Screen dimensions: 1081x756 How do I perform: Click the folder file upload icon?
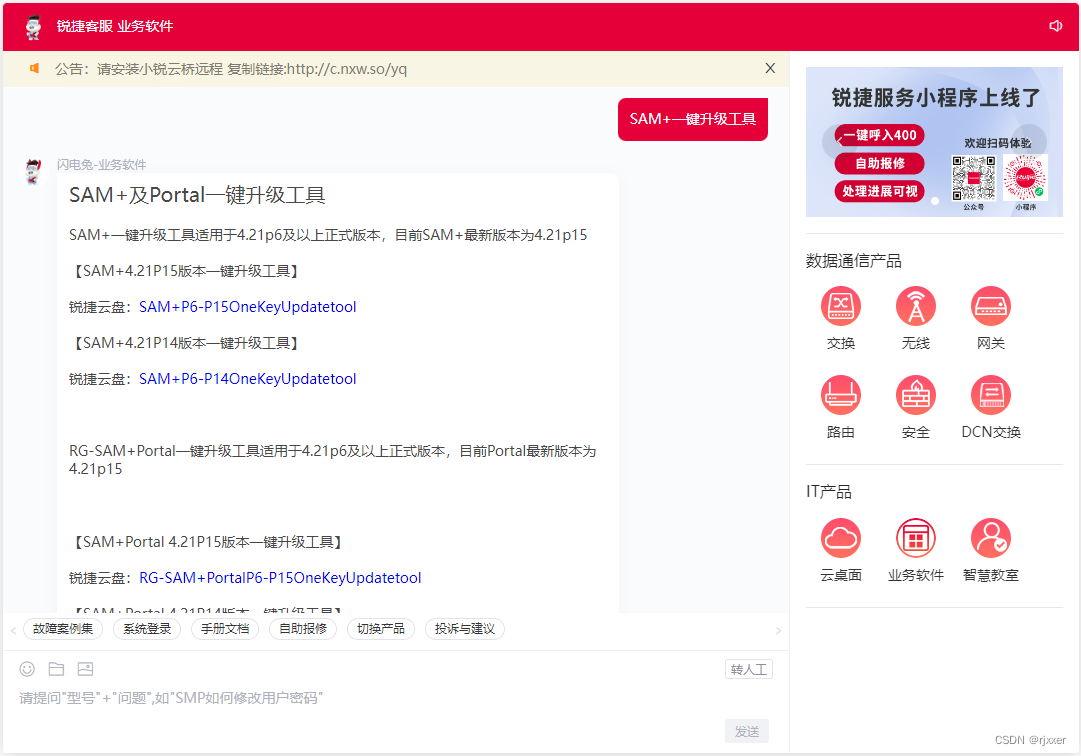pyautogui.click(x=57, y=668)
